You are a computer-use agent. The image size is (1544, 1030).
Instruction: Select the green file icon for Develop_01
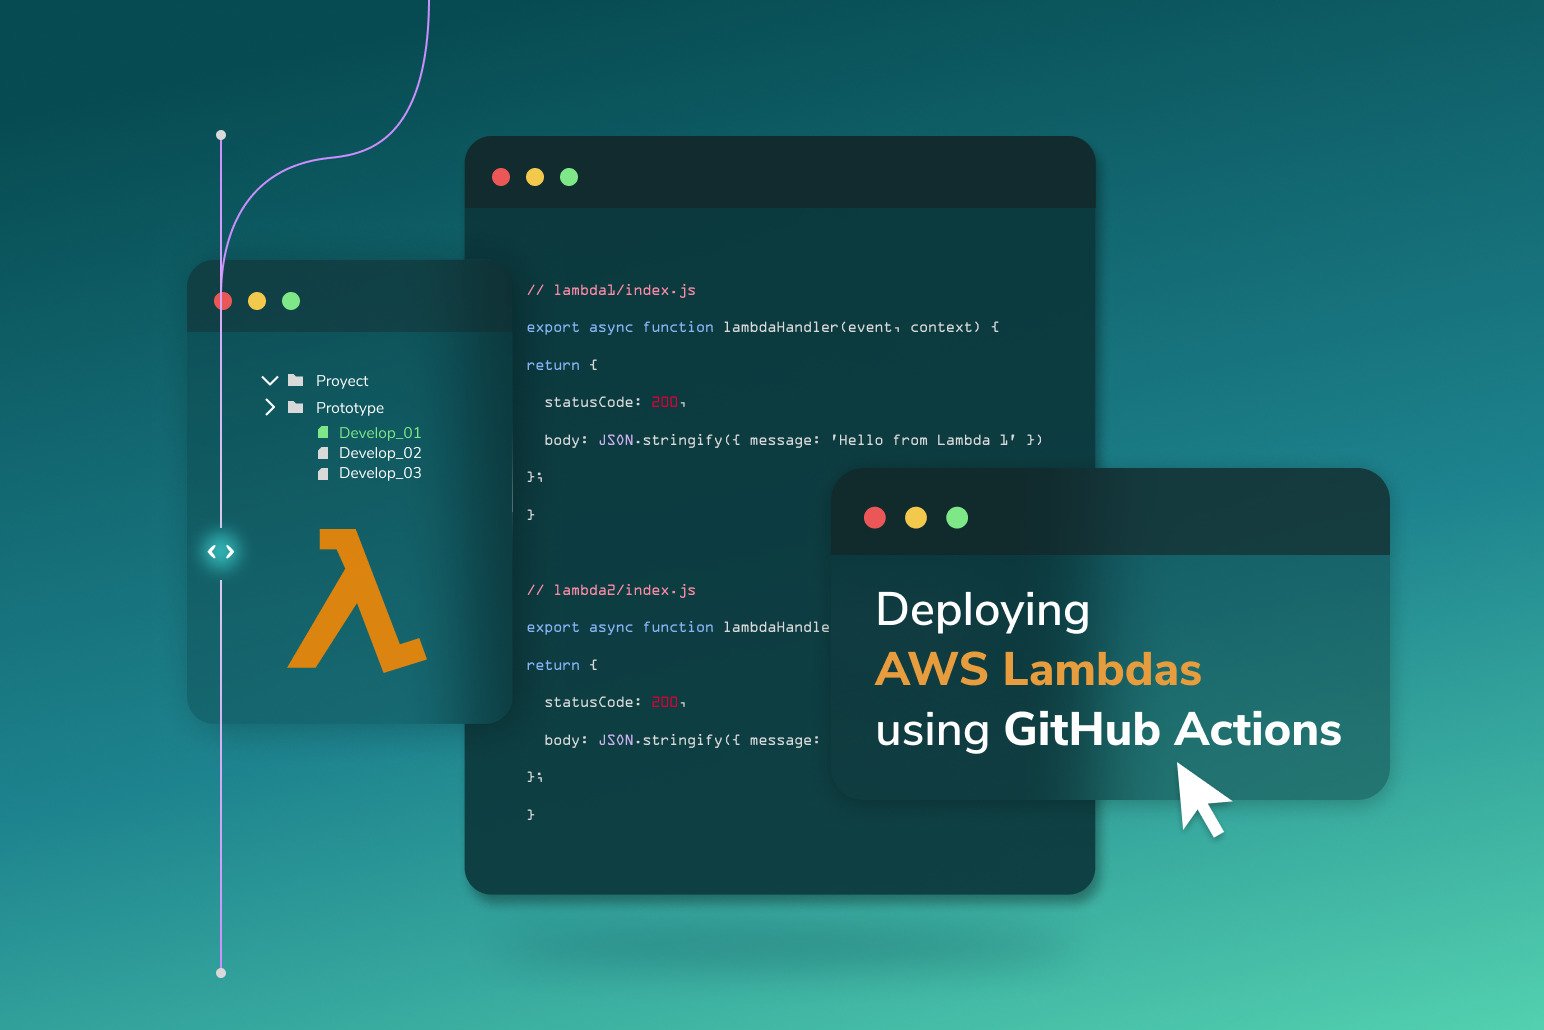[x=322, y=432]
